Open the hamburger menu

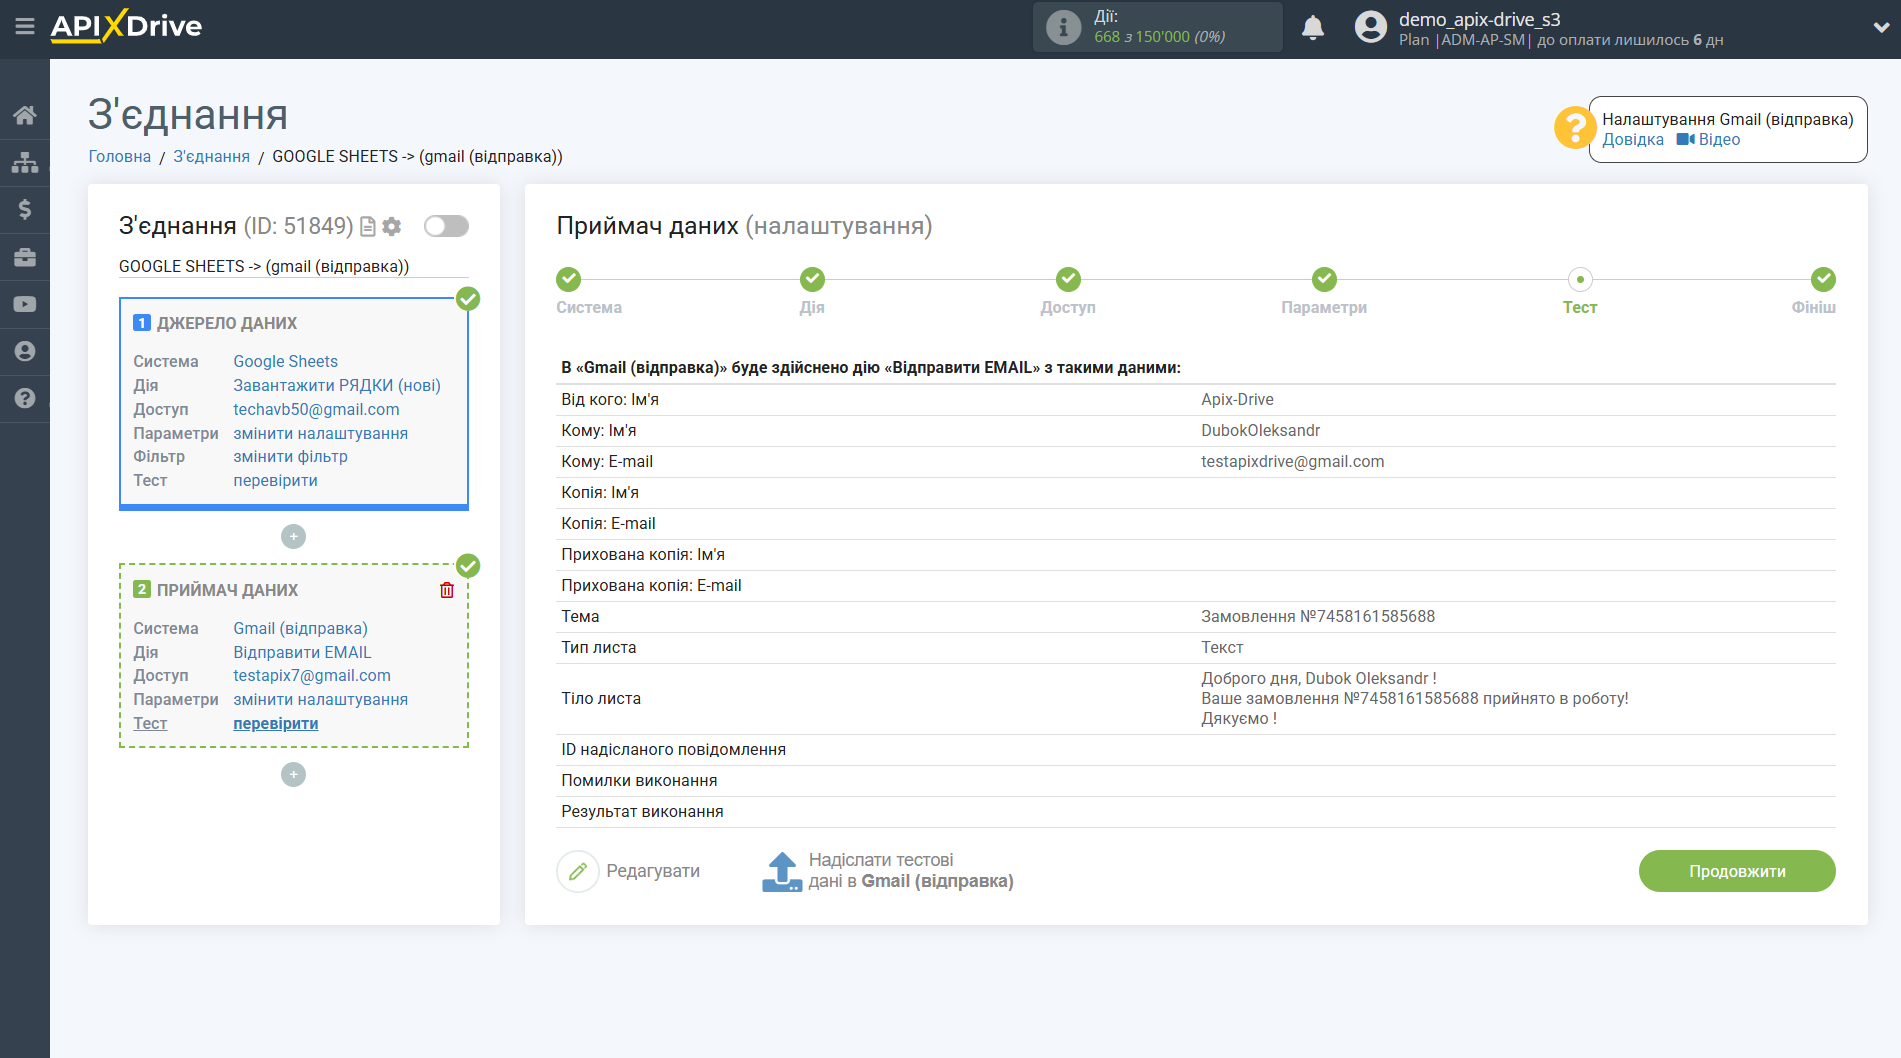[25, 26]
